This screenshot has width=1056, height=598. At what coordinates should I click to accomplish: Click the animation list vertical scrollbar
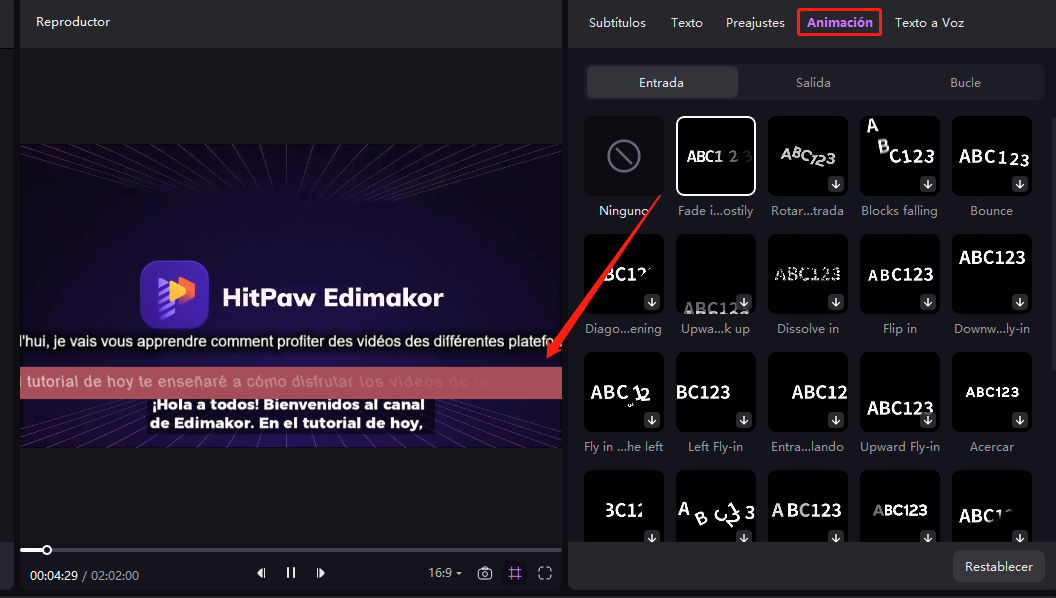(1053, 242)
